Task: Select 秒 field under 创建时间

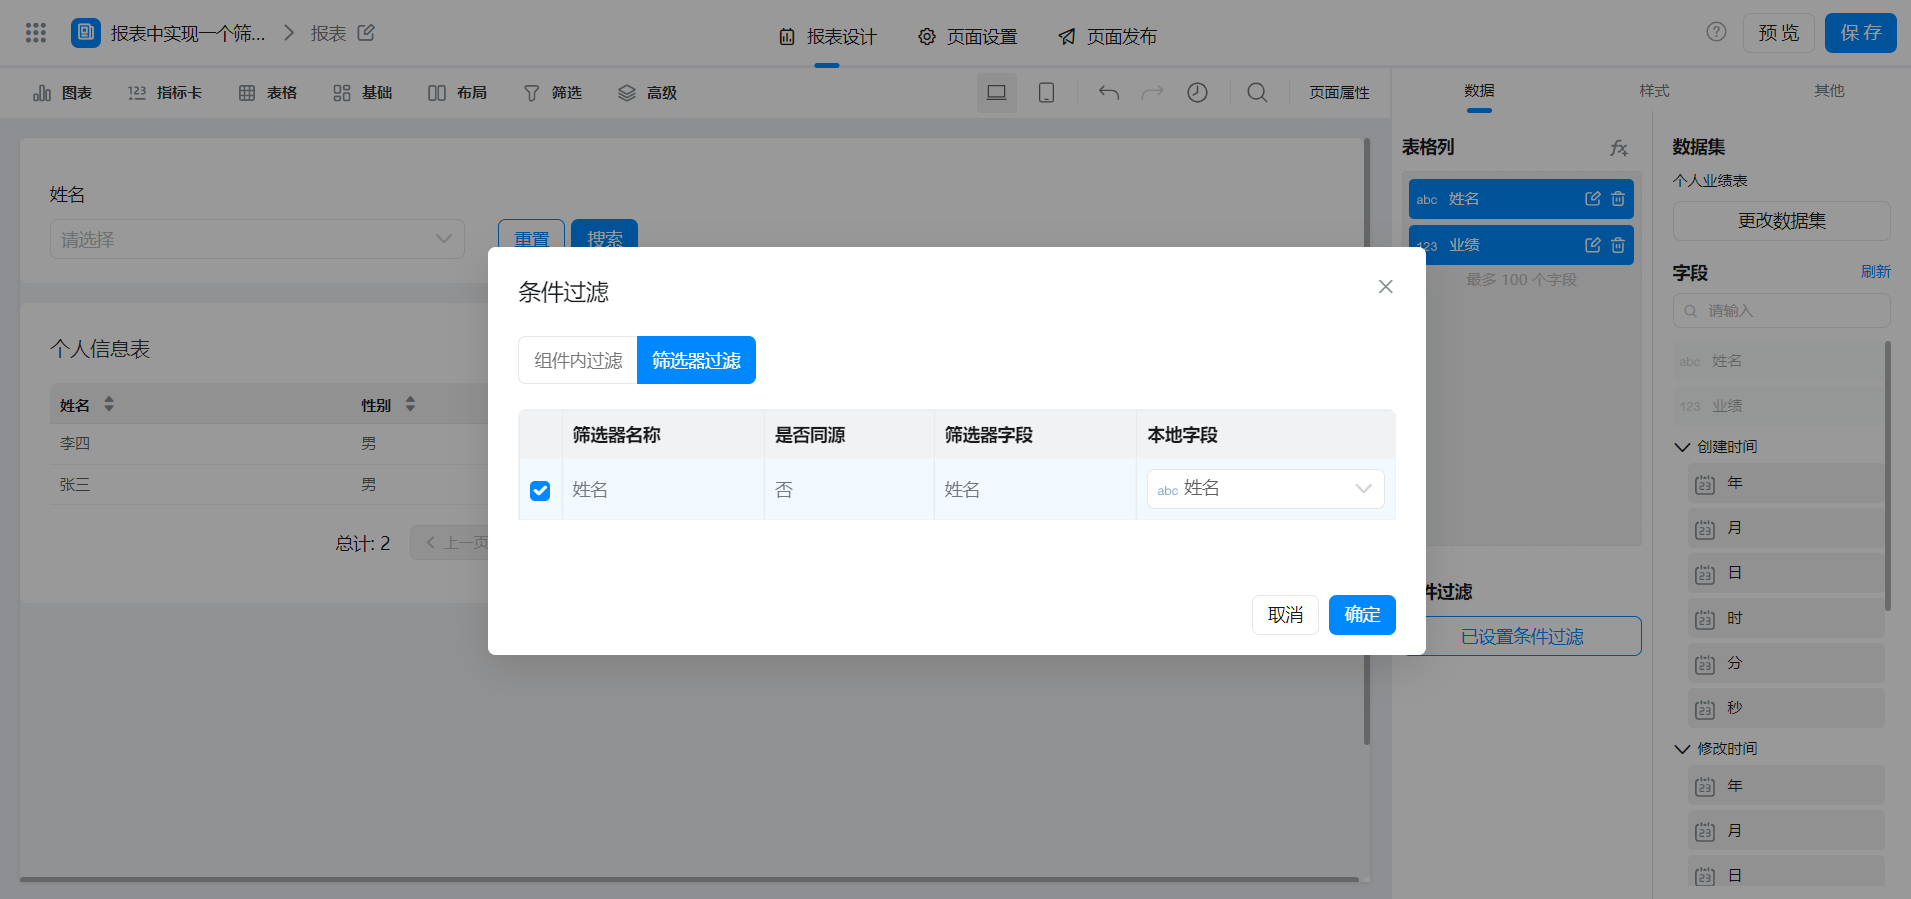Action: click(1786, 708)
